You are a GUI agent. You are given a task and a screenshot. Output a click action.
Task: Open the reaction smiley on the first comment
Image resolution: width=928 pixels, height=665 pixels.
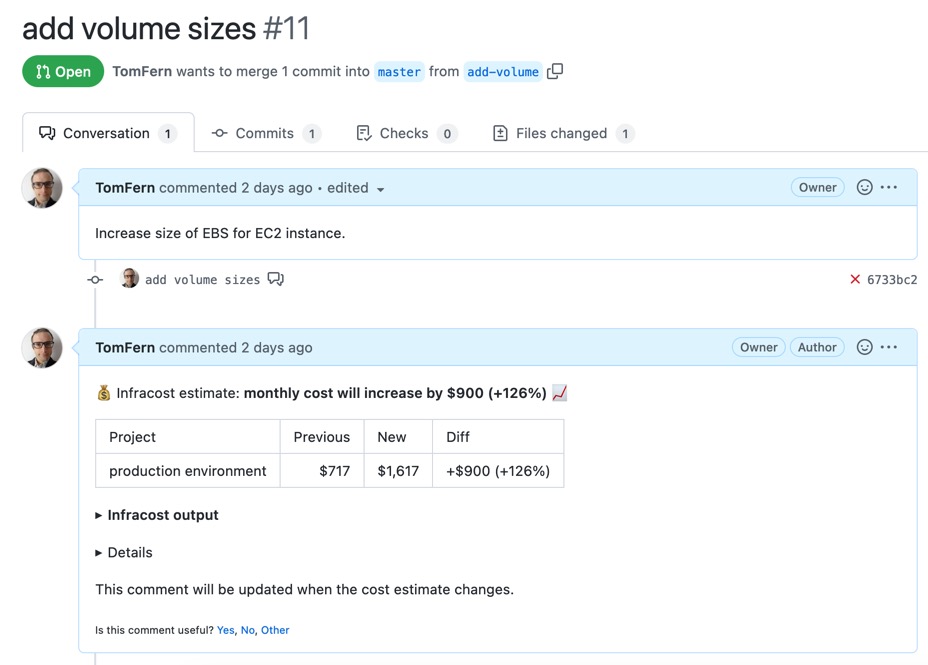(864, 187)
